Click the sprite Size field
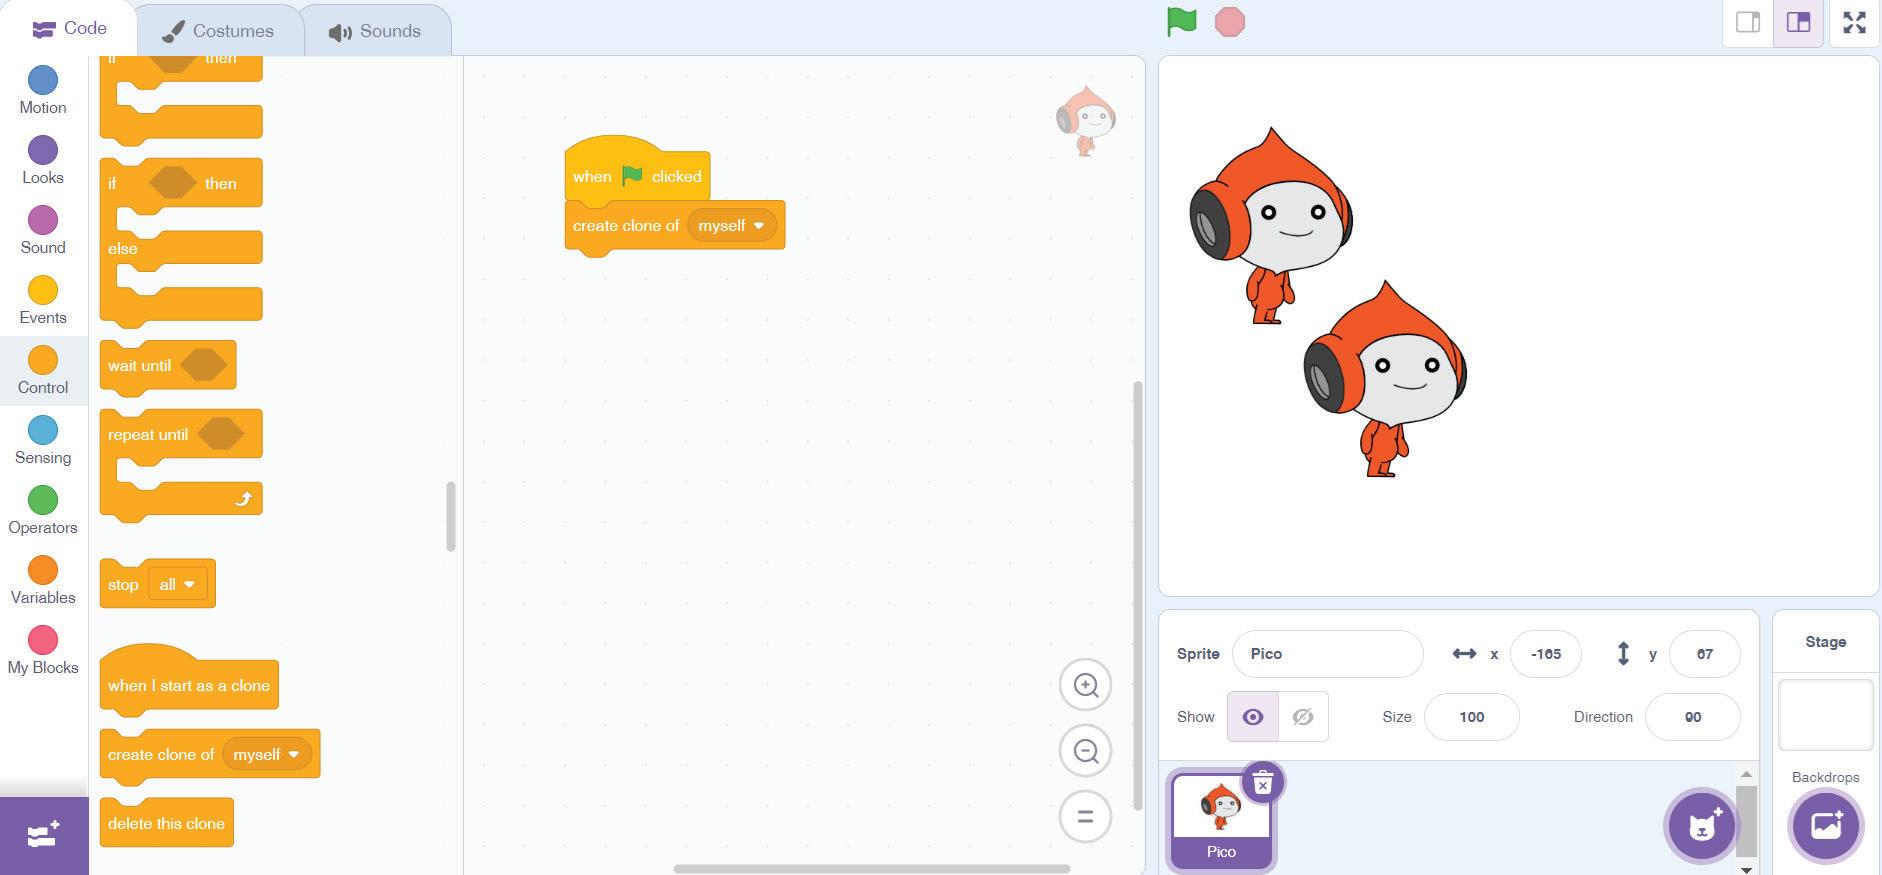The image size is (1882, 875). click(x=1471, y=717)
